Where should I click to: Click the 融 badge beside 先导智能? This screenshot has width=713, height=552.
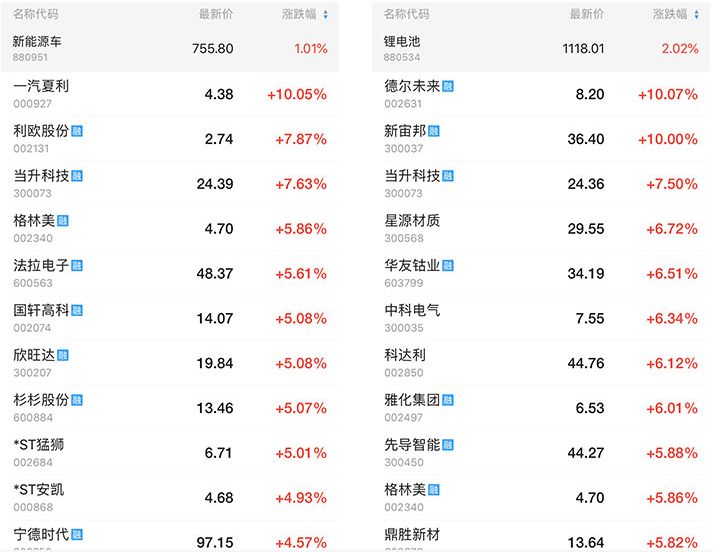[x=447, y=444]
